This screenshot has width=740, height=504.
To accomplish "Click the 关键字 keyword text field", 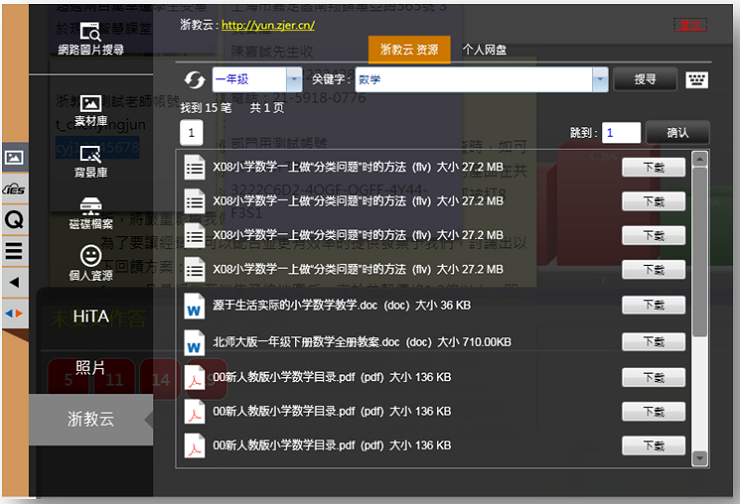I will 474,79.
